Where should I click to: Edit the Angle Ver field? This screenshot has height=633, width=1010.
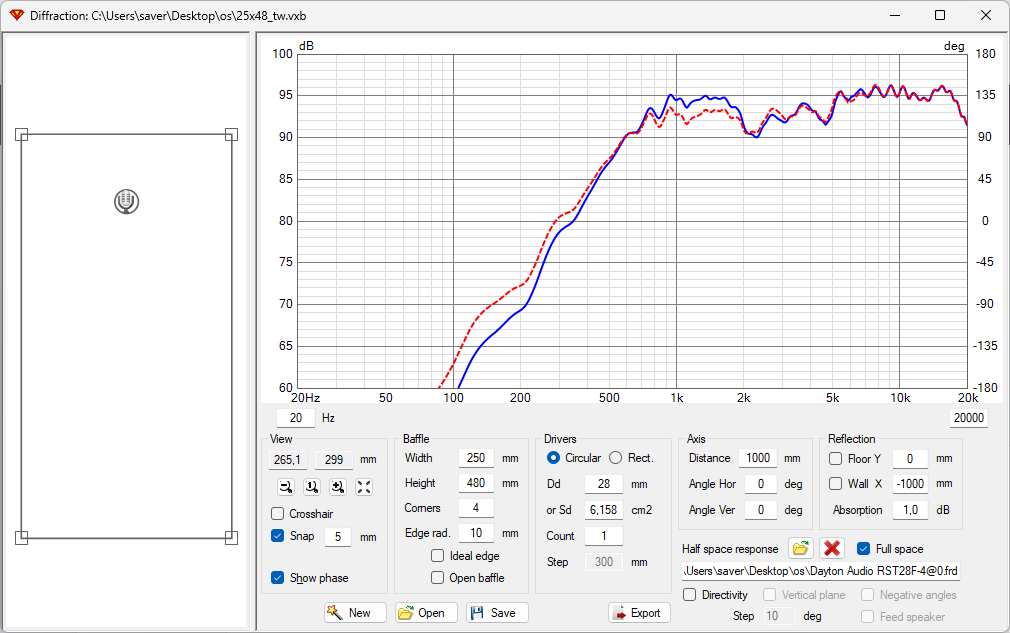click(761, 510)
